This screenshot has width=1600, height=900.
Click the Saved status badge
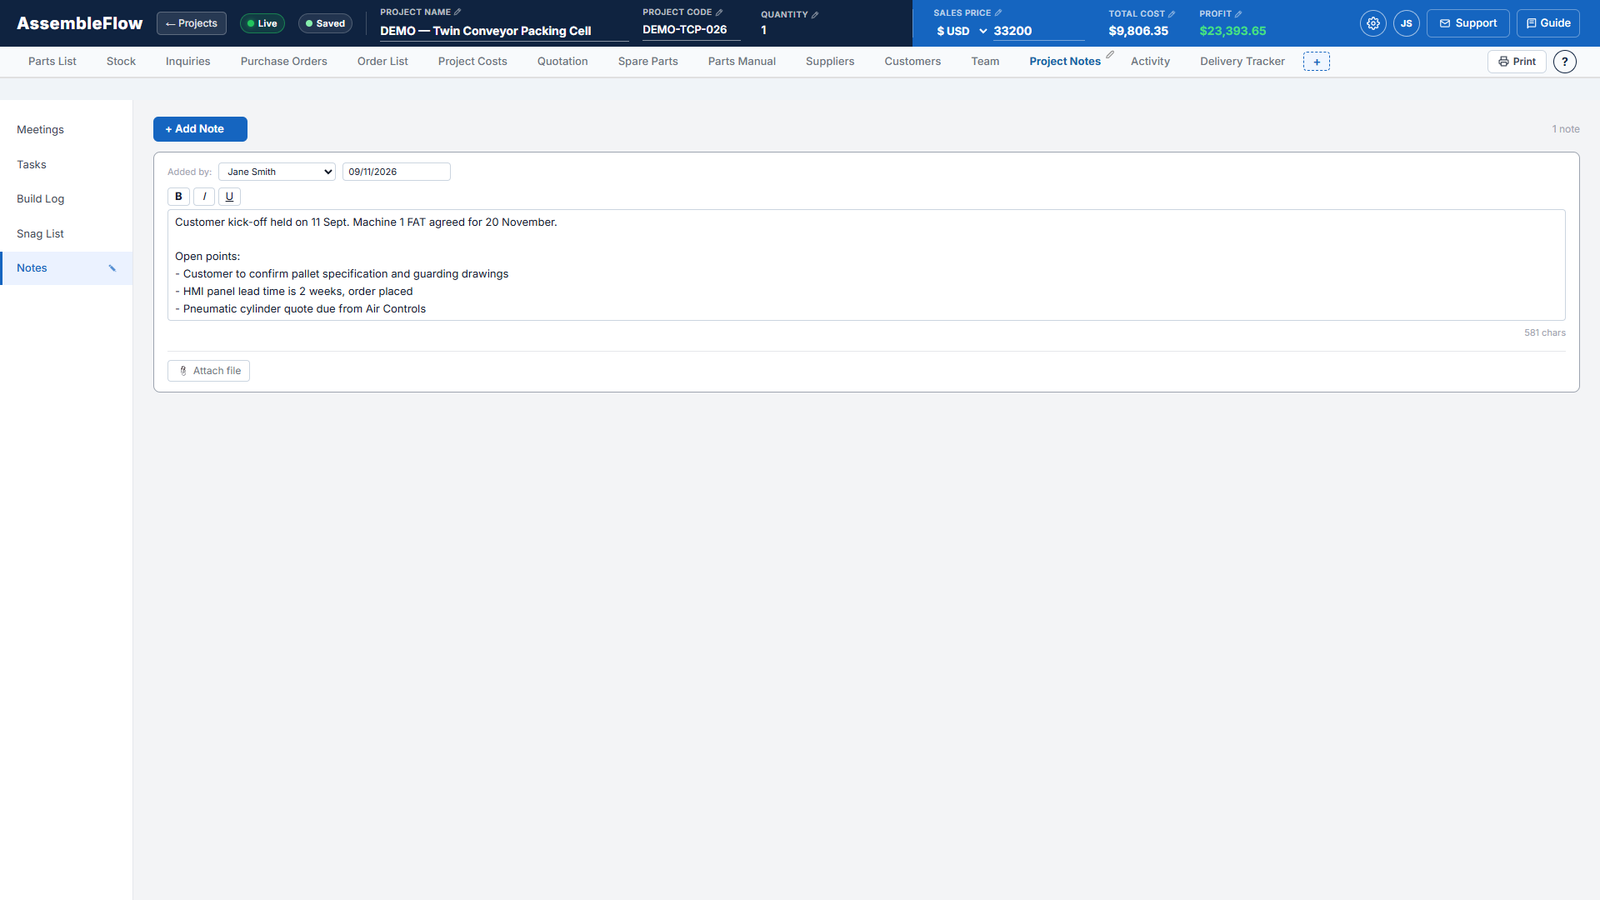(x=325, y=23)
